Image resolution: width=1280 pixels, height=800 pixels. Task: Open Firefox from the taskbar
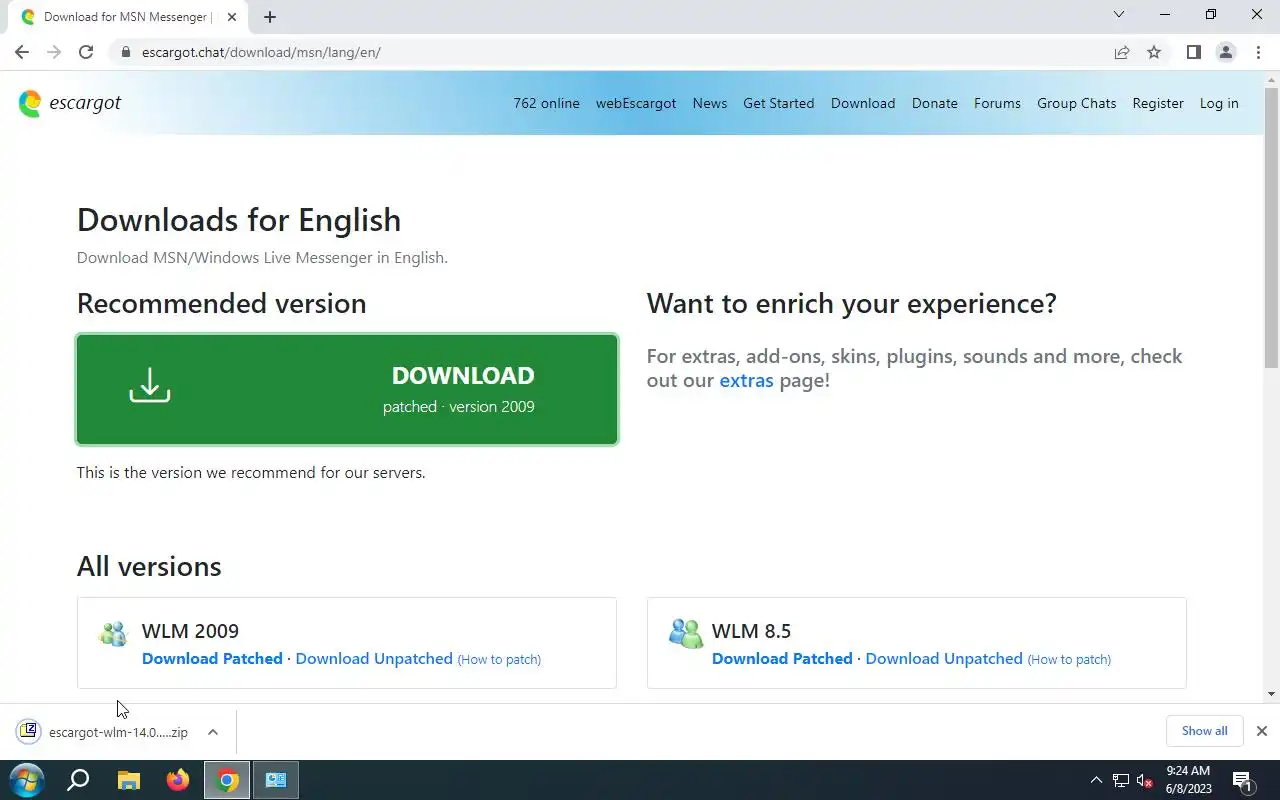point(178,780)
